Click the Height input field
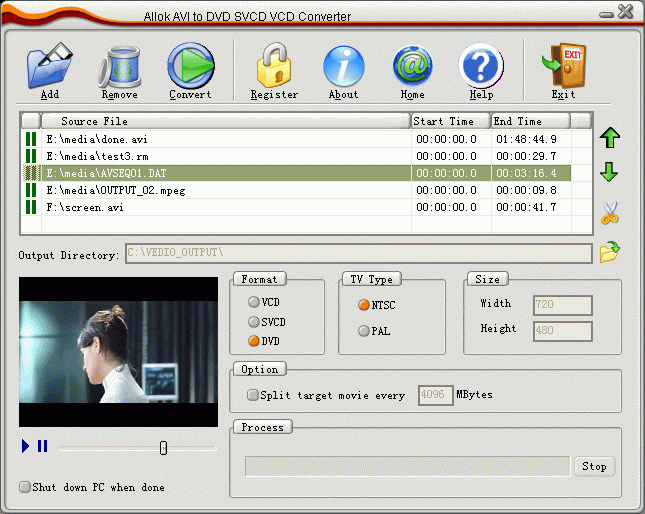645x514 pixels. pos(563,331)
